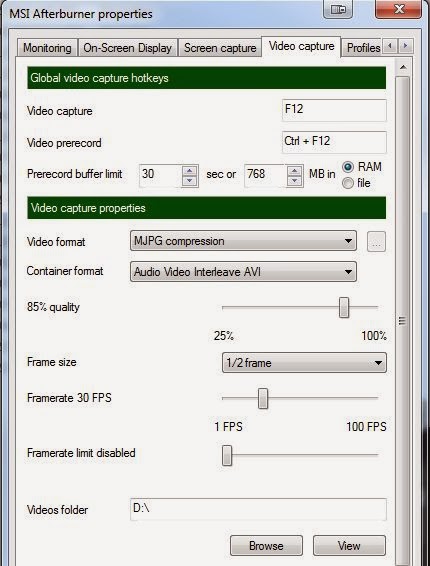Click the vertical scrollbar thumb
Screen dimensions: 430x566
[x=403, y=321]
